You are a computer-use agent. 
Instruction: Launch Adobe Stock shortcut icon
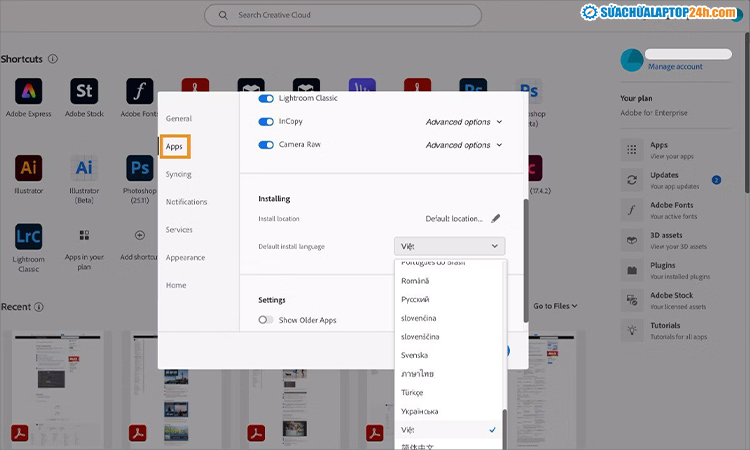point(84,93)
